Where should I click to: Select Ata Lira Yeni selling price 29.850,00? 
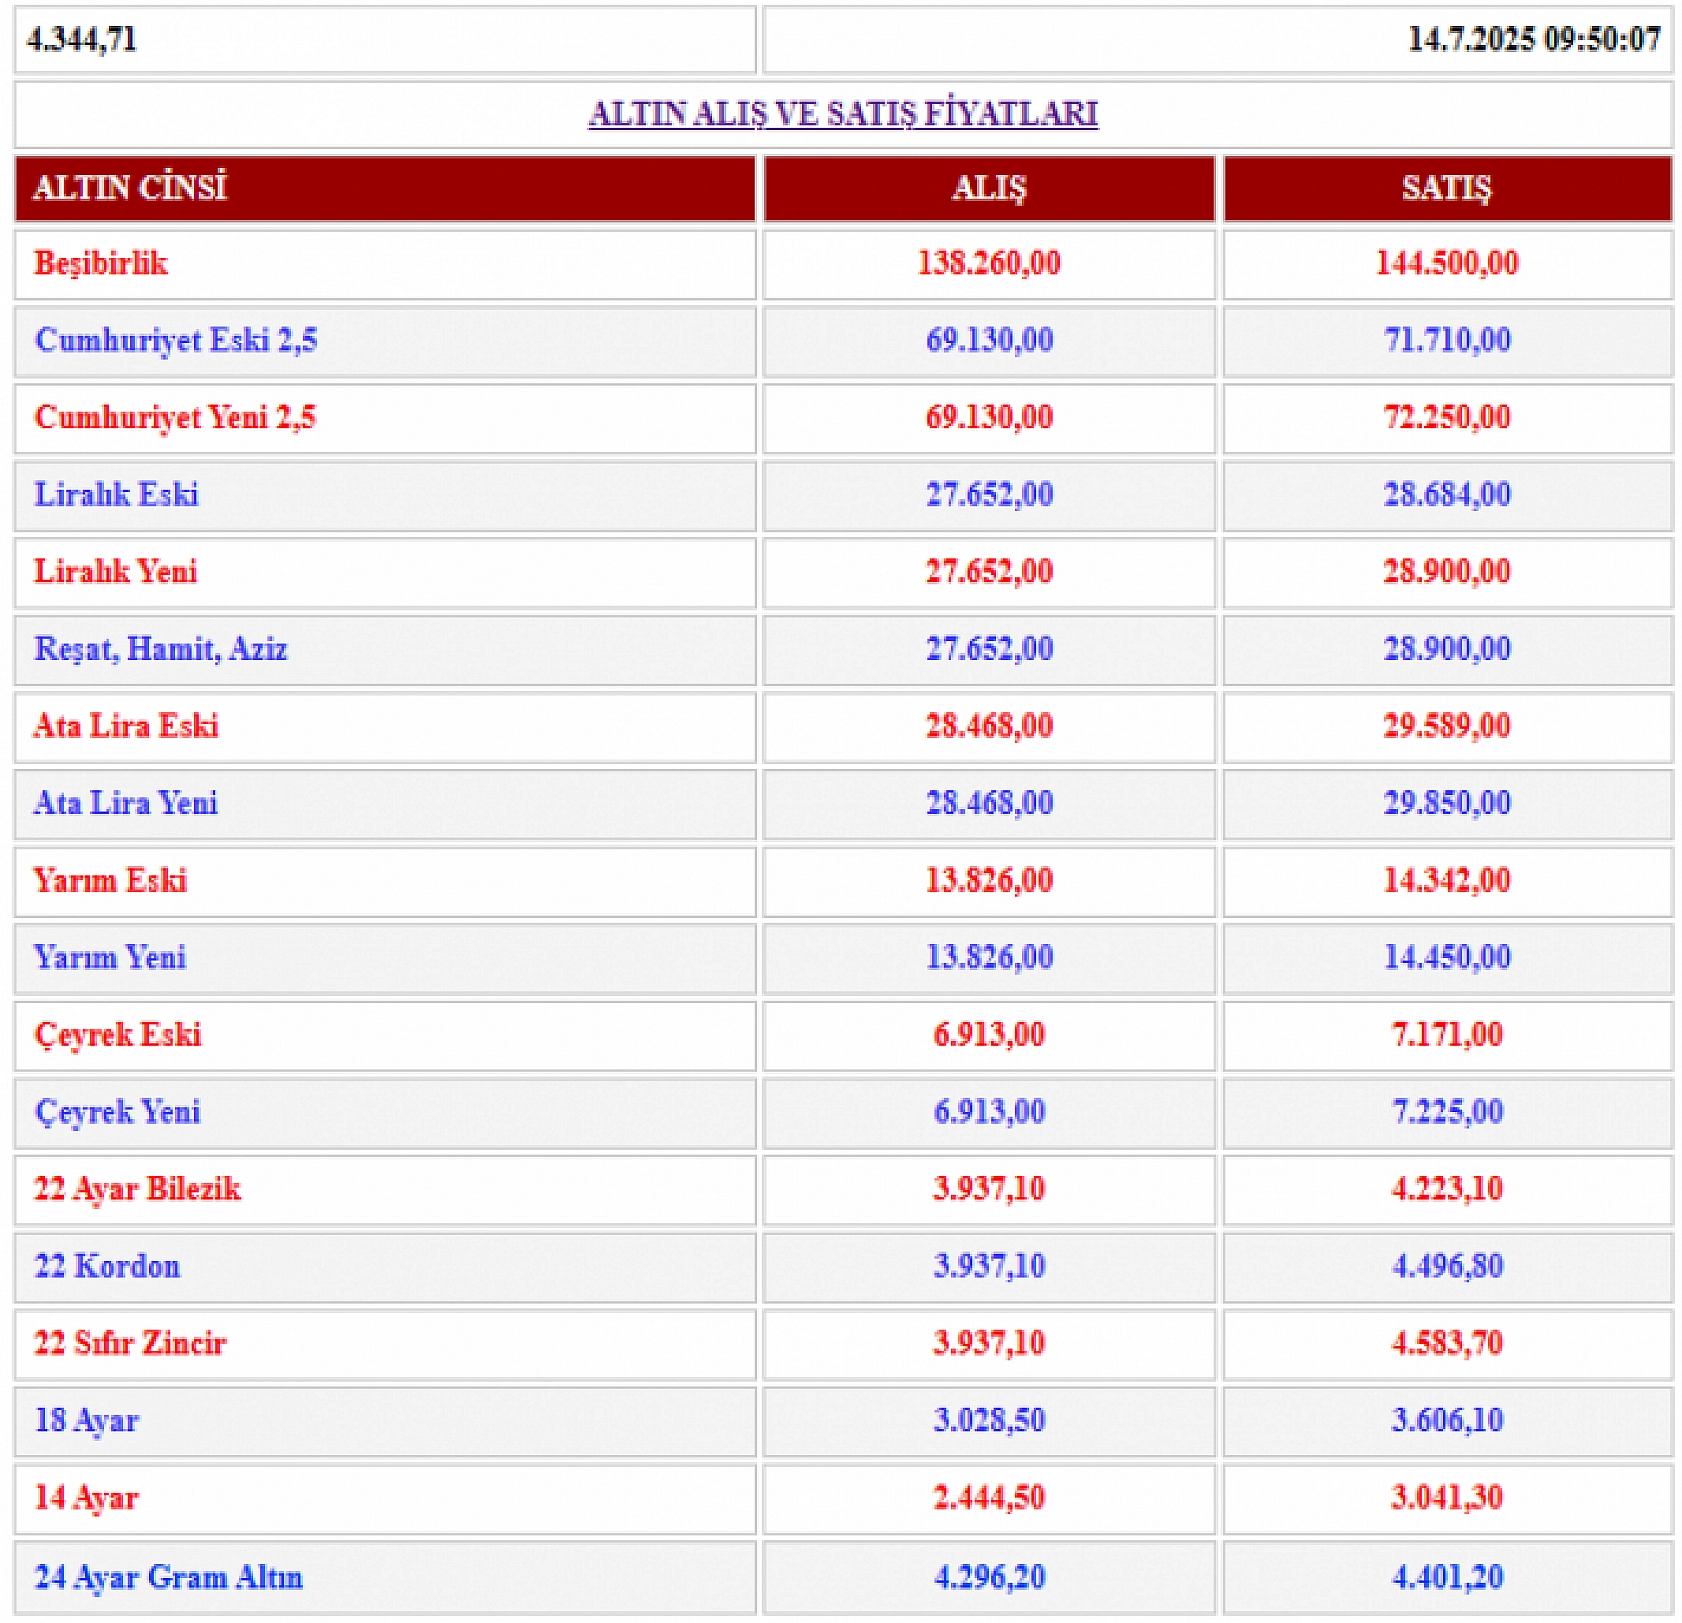(x=1446, y=803)
